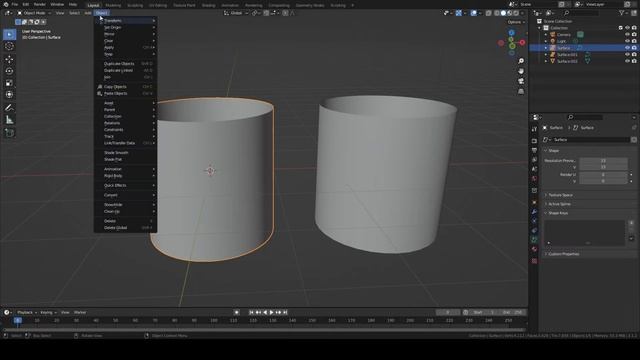This screenshot has height=360, width=640.
Task: Jump to the start frame in timeline
Action: pos(251,312)
